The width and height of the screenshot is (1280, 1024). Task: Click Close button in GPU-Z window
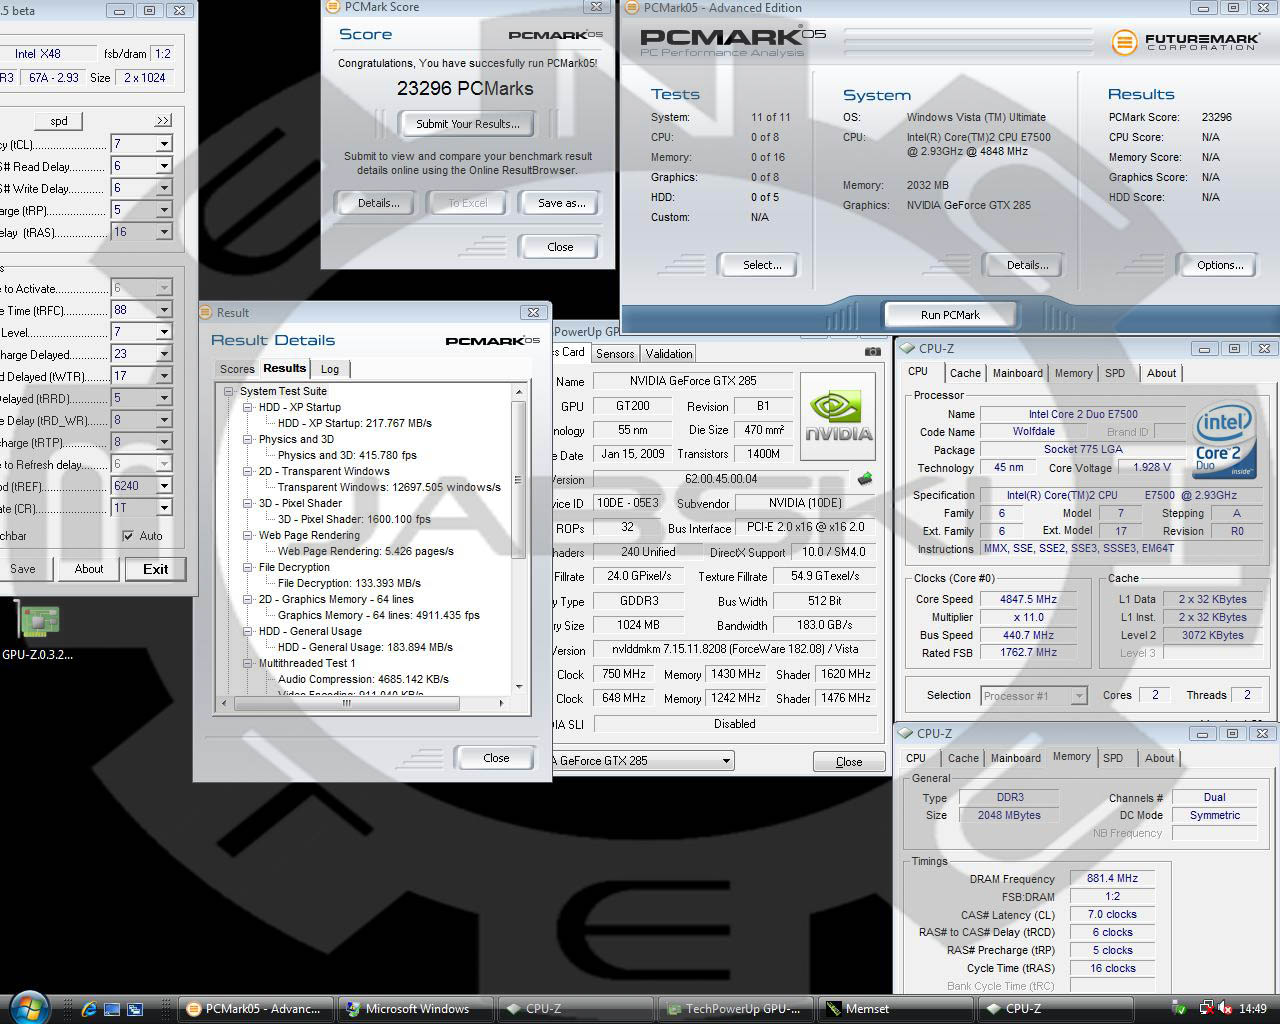pyautogui.click(x=849, y=762)
